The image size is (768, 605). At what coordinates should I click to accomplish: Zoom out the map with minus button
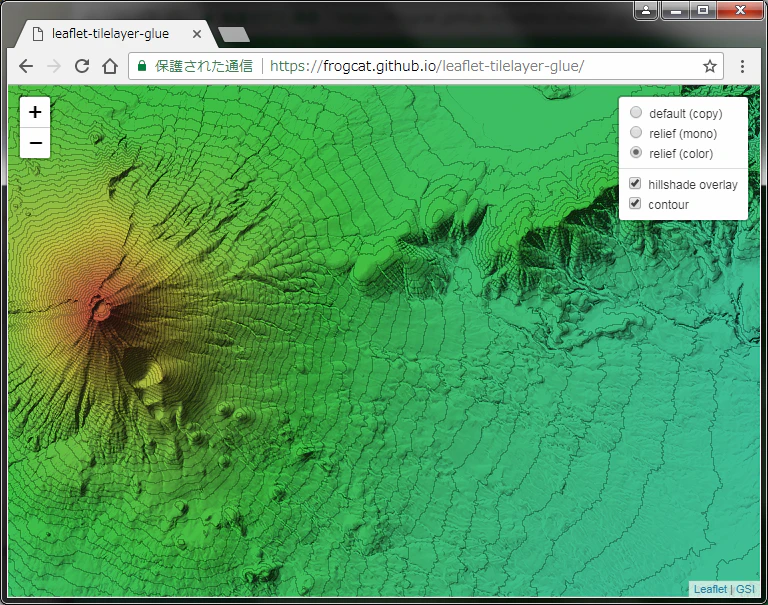pos(35,143)
